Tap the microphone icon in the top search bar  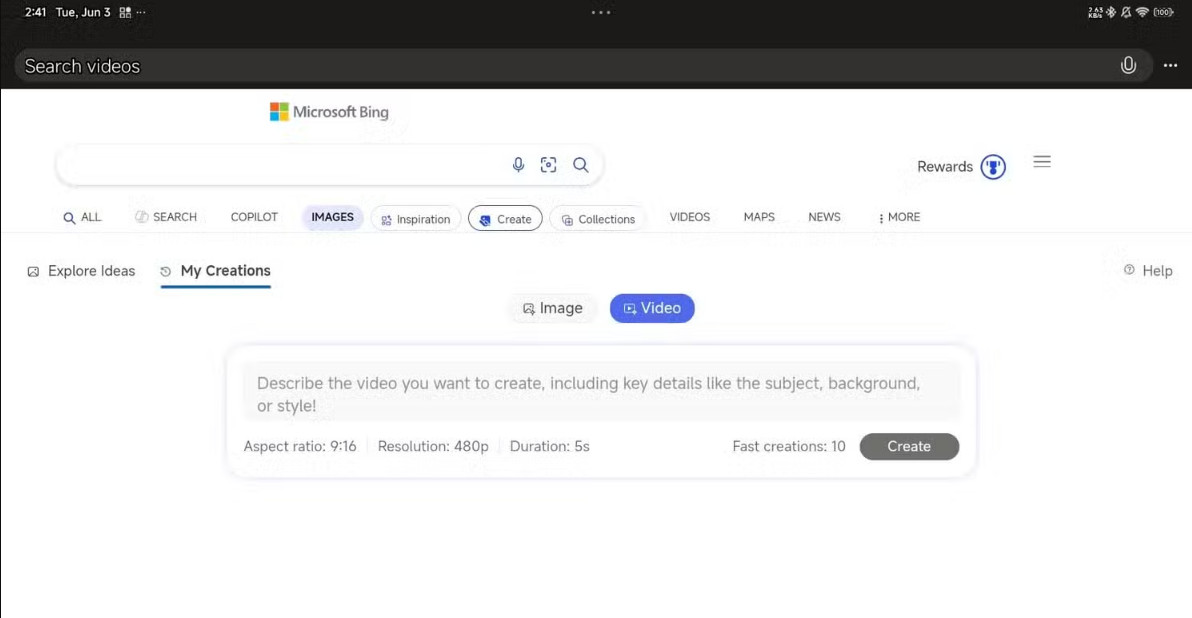coord(1128,65)
